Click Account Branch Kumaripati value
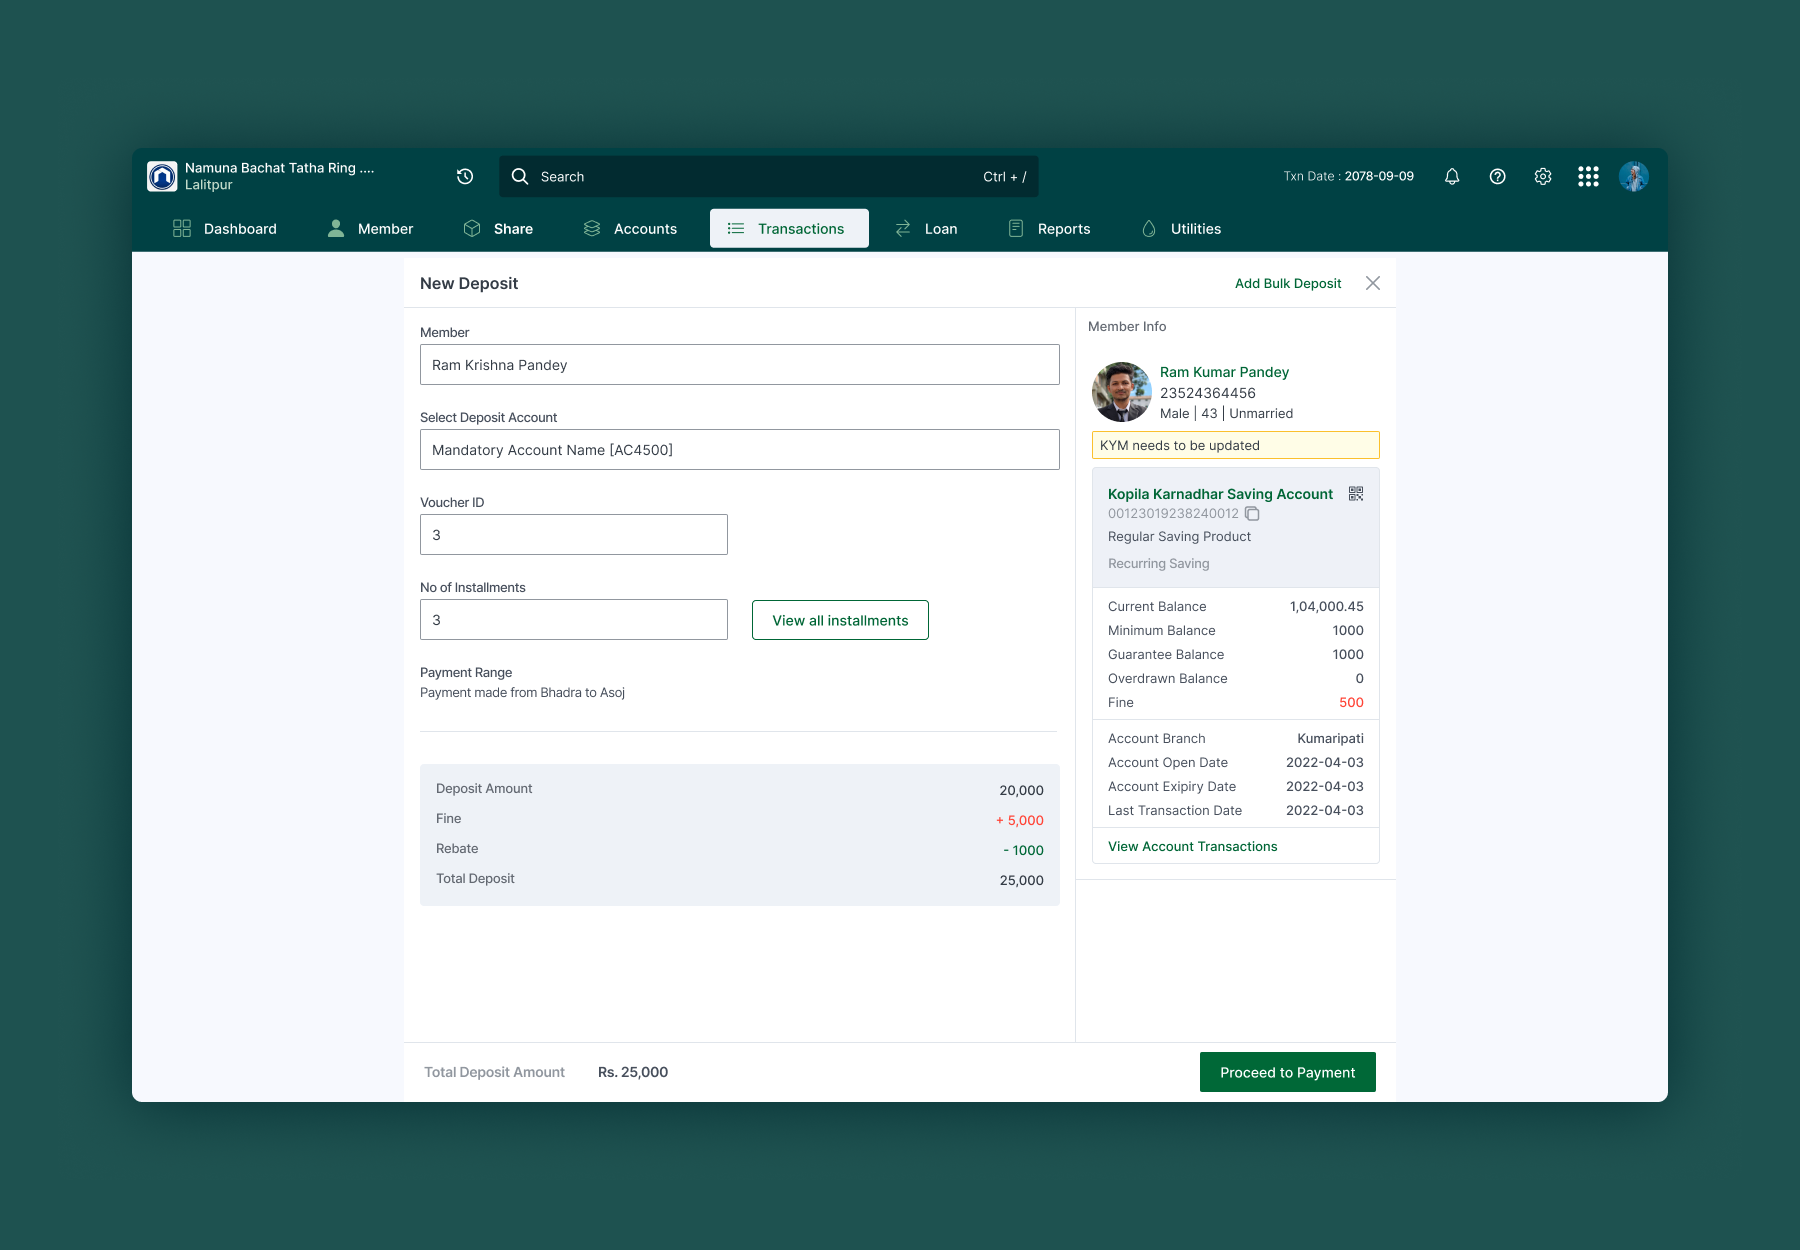The height and width of the screenshot is (1250, 1800). click(x=1331, y=739)
